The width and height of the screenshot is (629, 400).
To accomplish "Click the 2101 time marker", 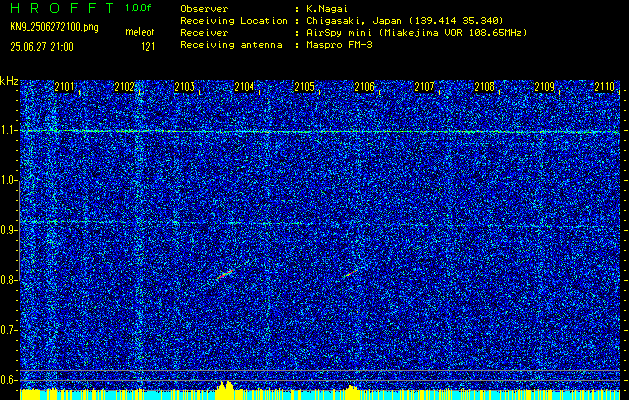I will [x=65, y=87].
